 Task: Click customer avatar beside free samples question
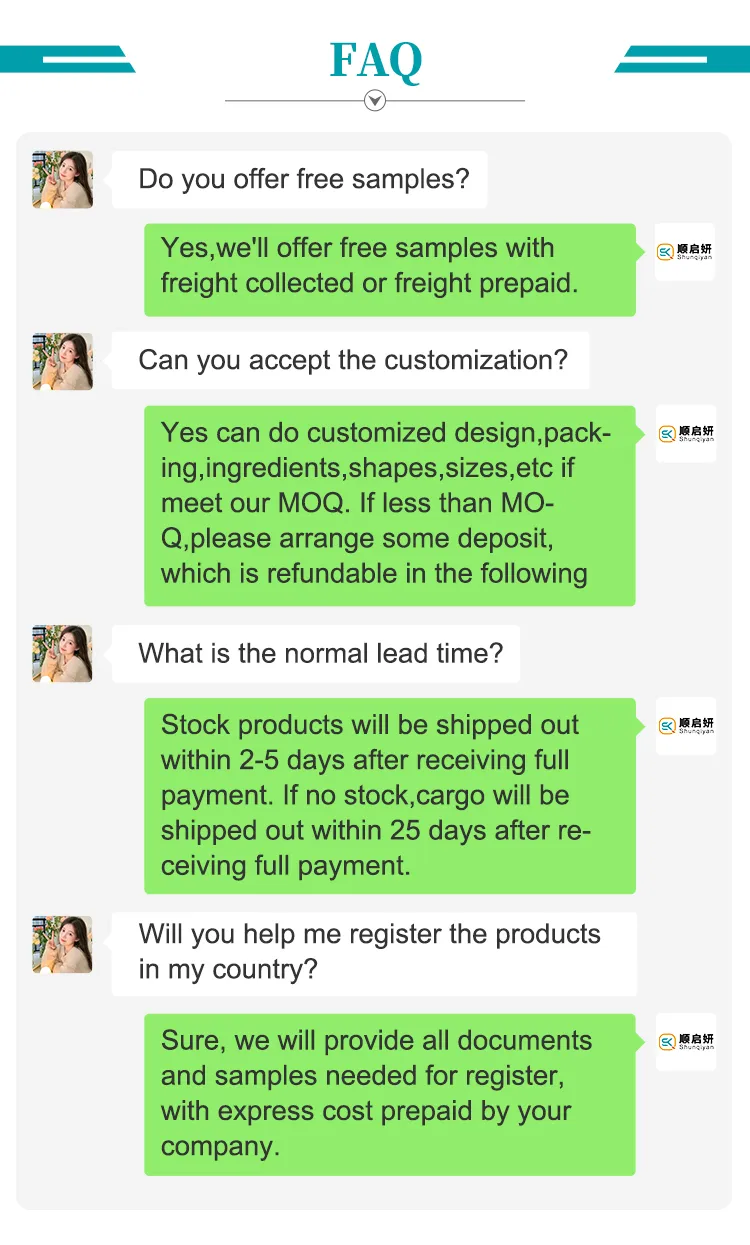(62, 180)
